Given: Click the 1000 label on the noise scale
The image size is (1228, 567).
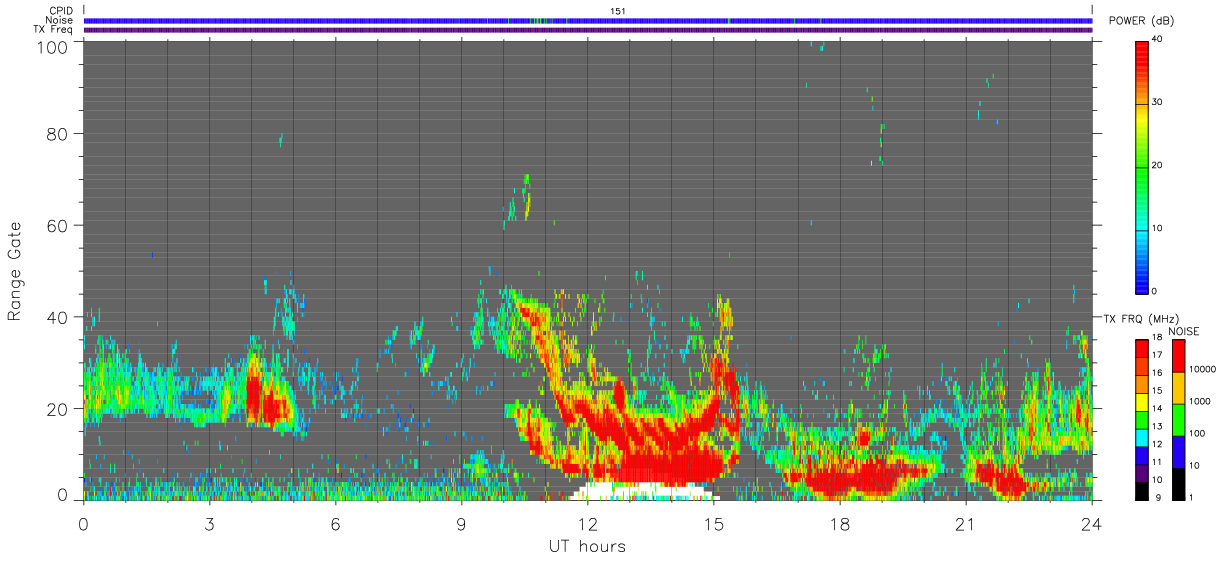Looking at the screenshot, I should (1199, 401).
